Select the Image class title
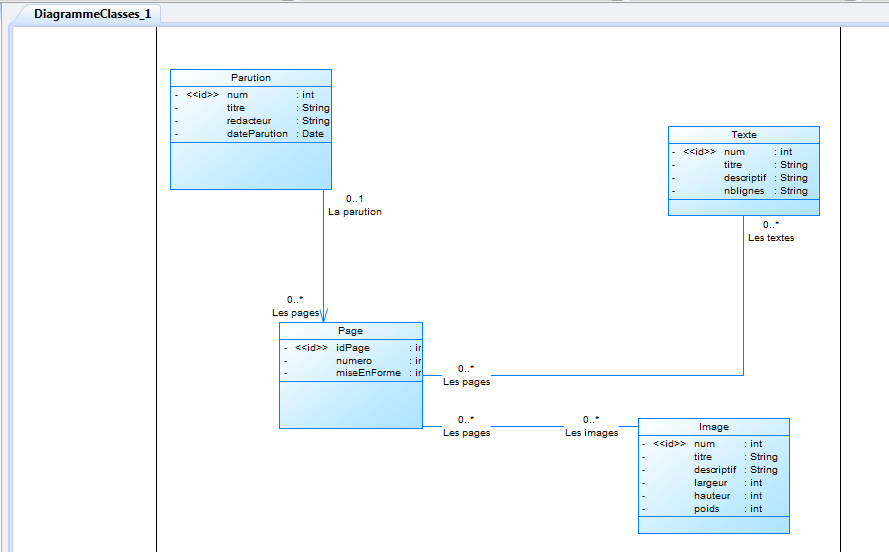Viewport: 889px width, 552px height. pos(713,427)
